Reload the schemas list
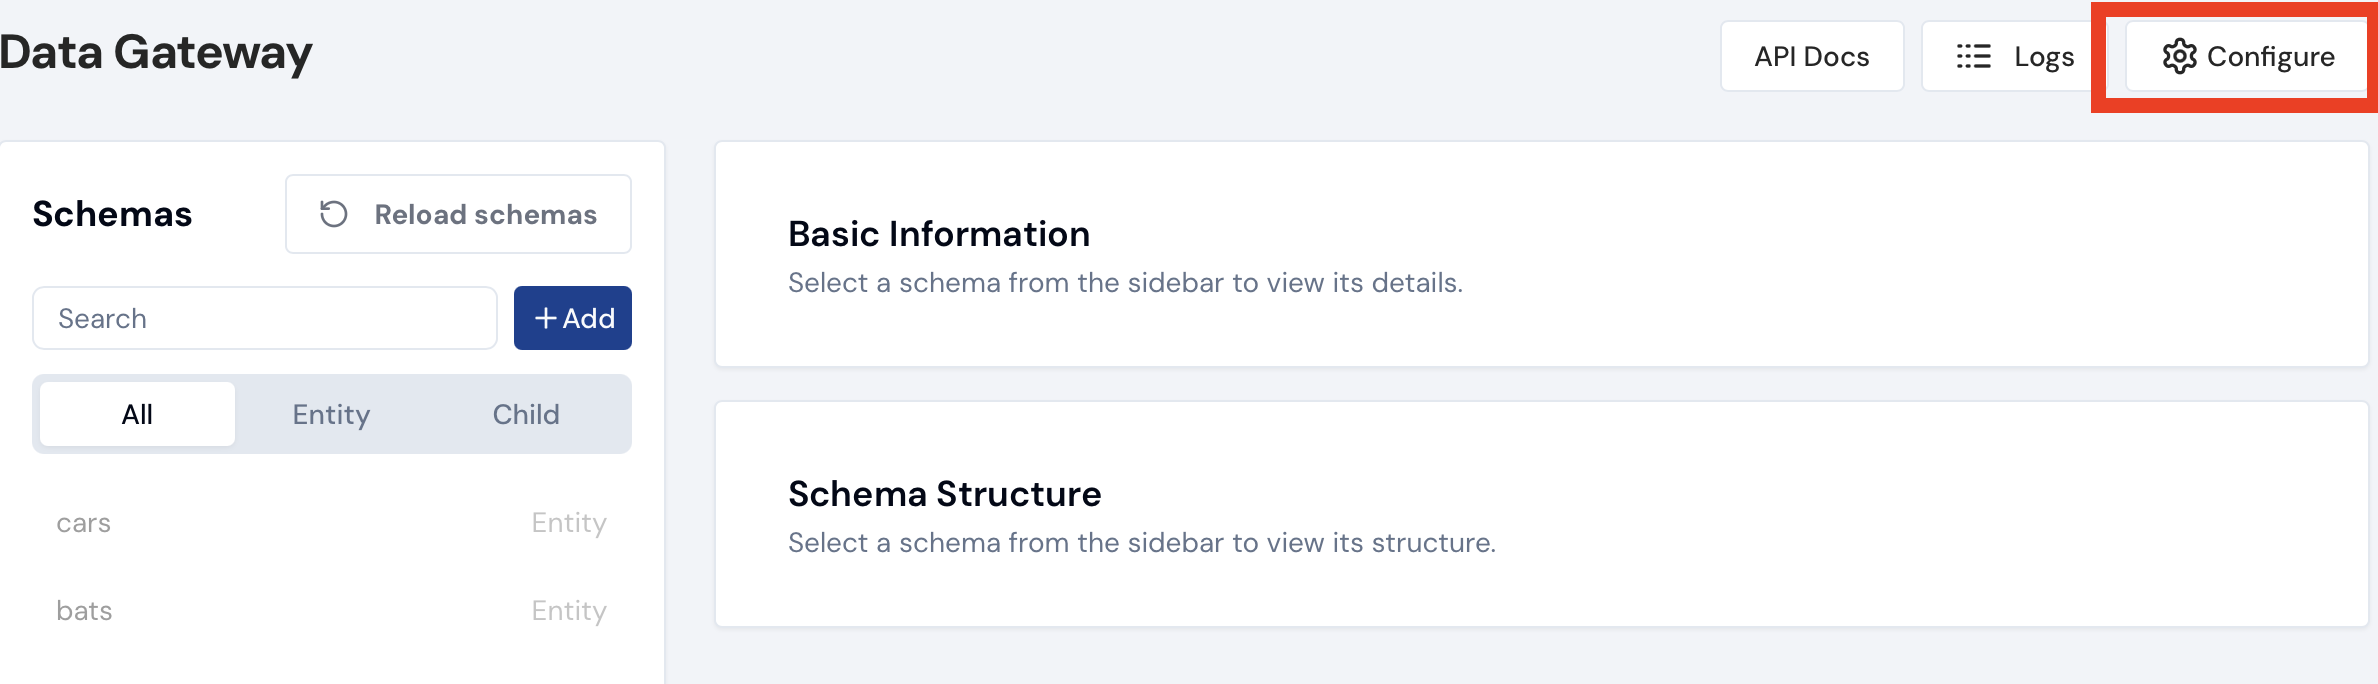 (458, 213)
